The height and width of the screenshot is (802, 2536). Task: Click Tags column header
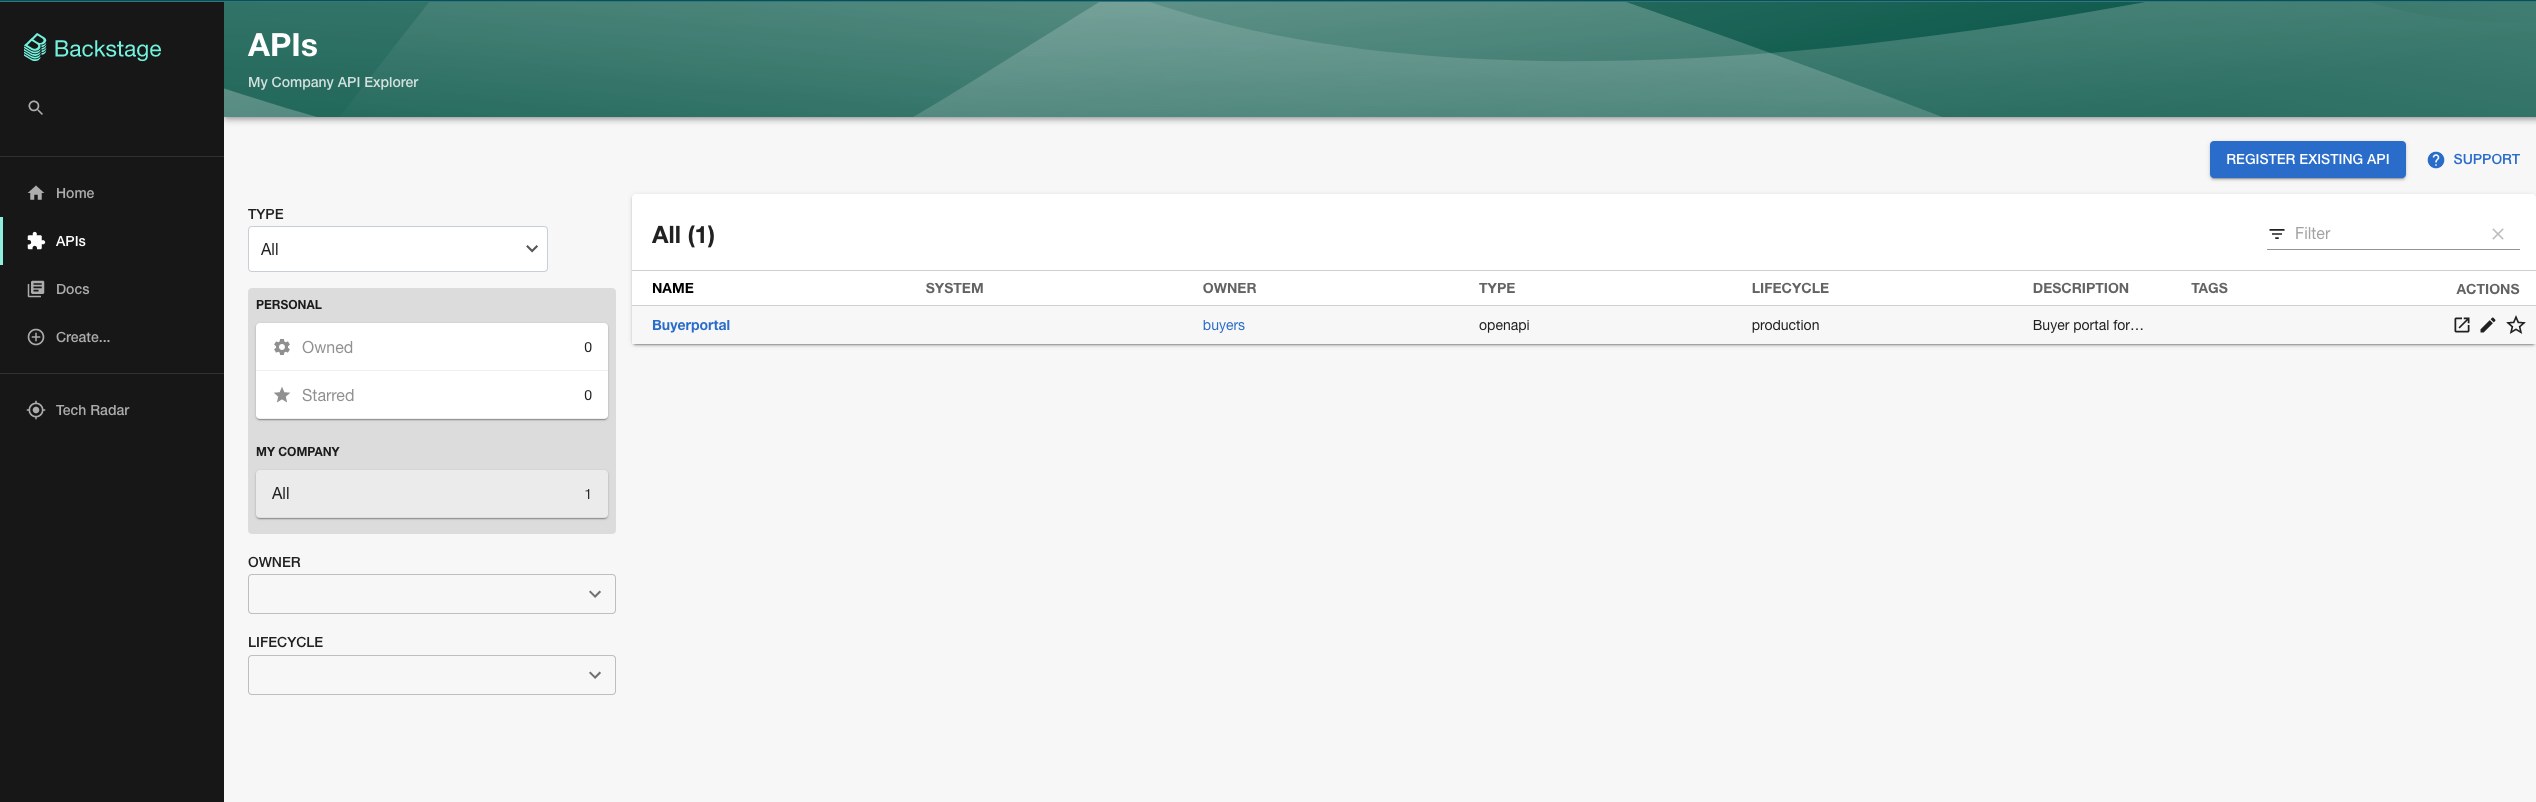(x=2209, y=288)
